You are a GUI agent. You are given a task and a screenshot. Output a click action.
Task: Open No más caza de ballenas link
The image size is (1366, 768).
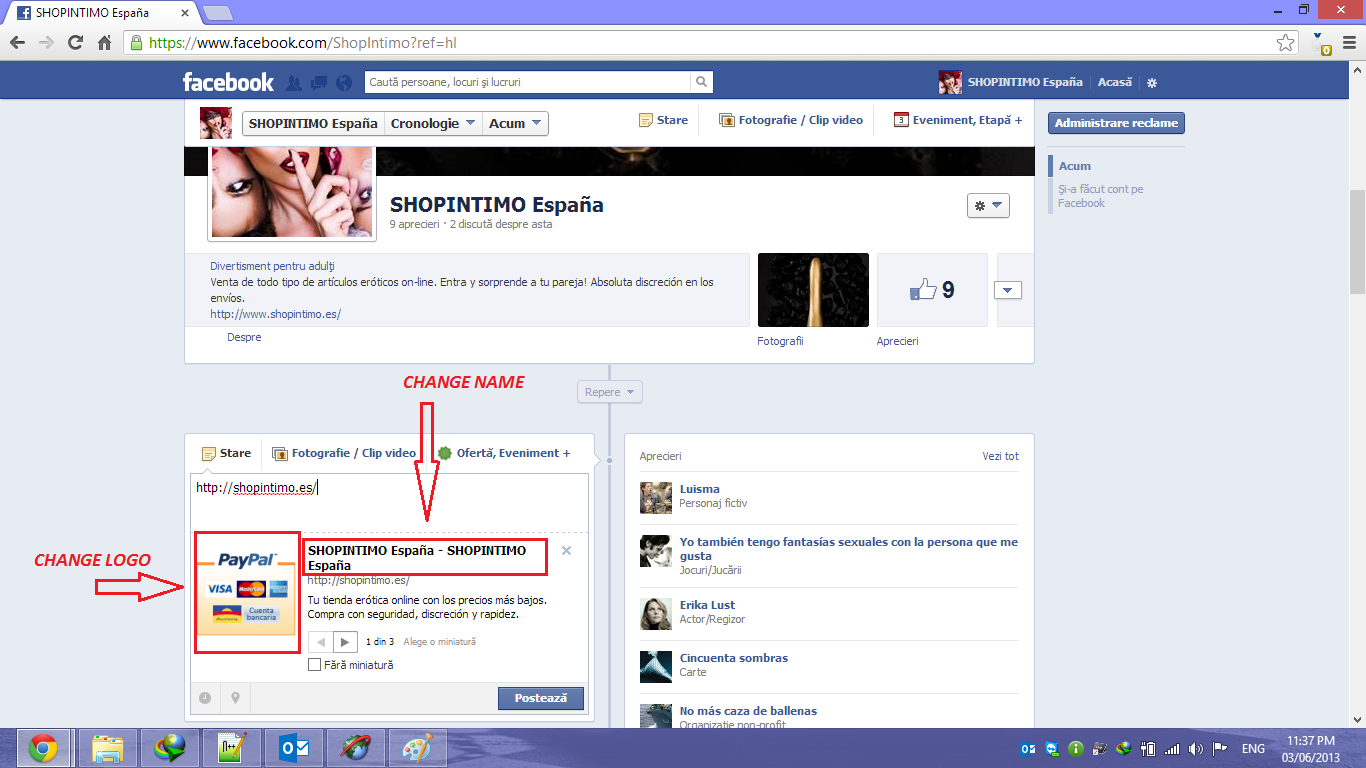click(748, 711)
